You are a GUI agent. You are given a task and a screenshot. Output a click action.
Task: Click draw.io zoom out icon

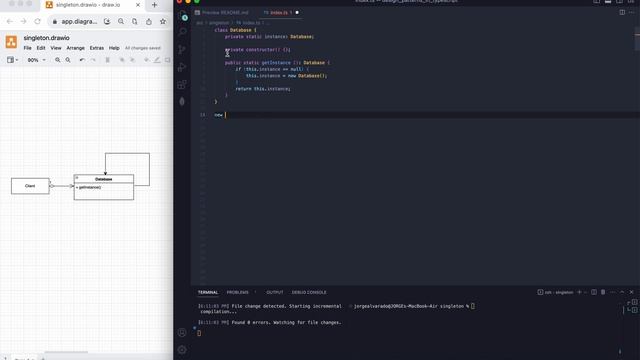coord(68,60)
